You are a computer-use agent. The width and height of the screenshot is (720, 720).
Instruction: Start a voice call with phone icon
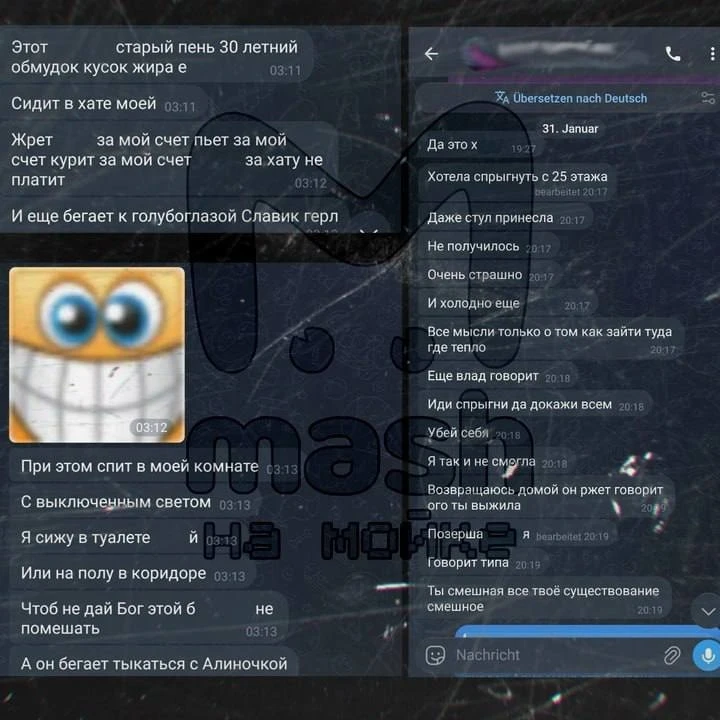point(673,54)
